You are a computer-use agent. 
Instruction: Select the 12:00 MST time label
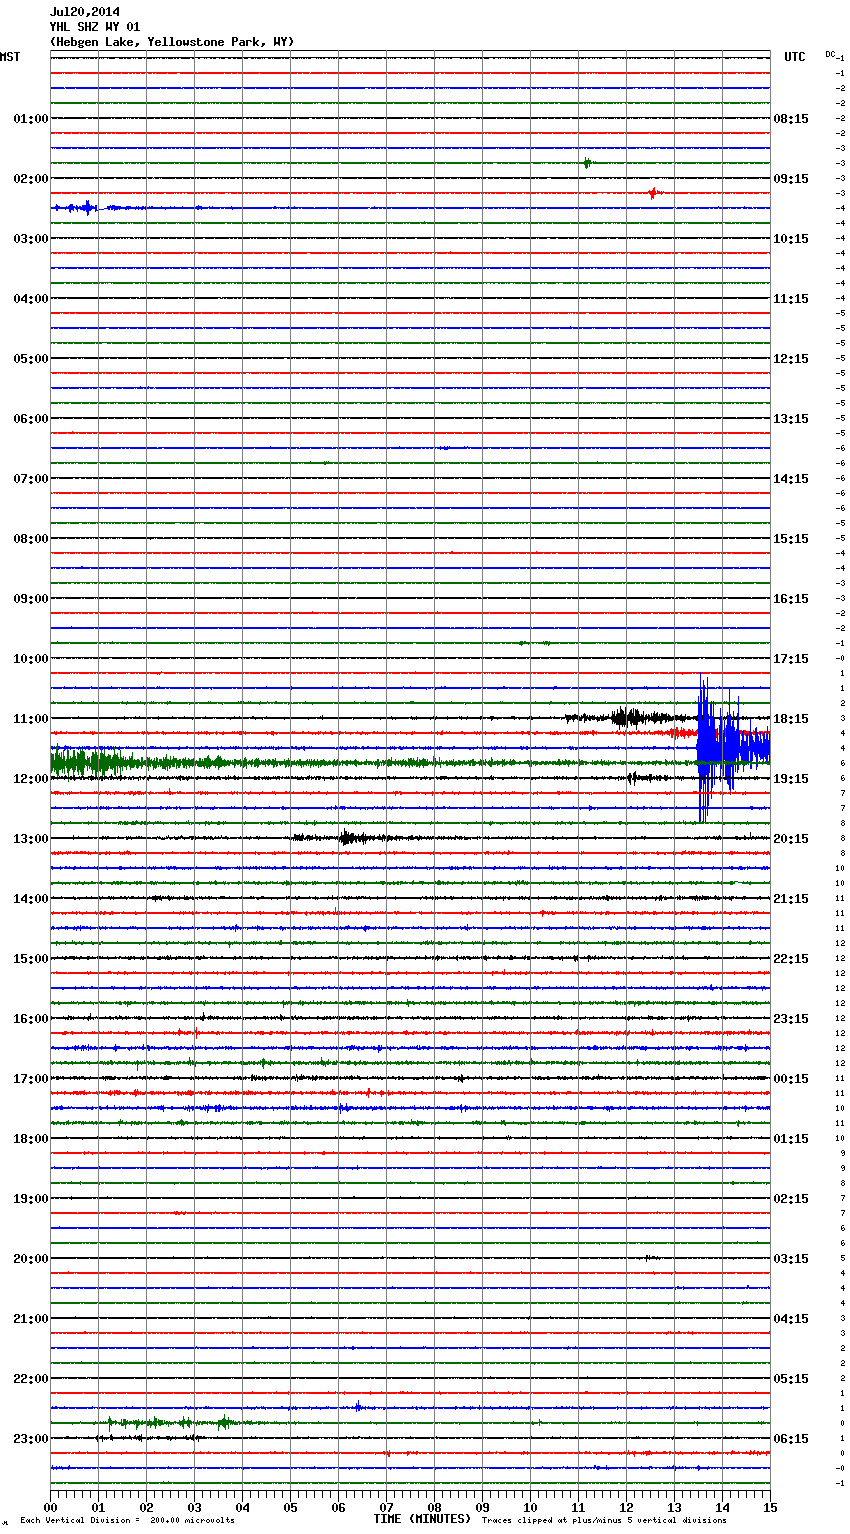coord(31,779)
